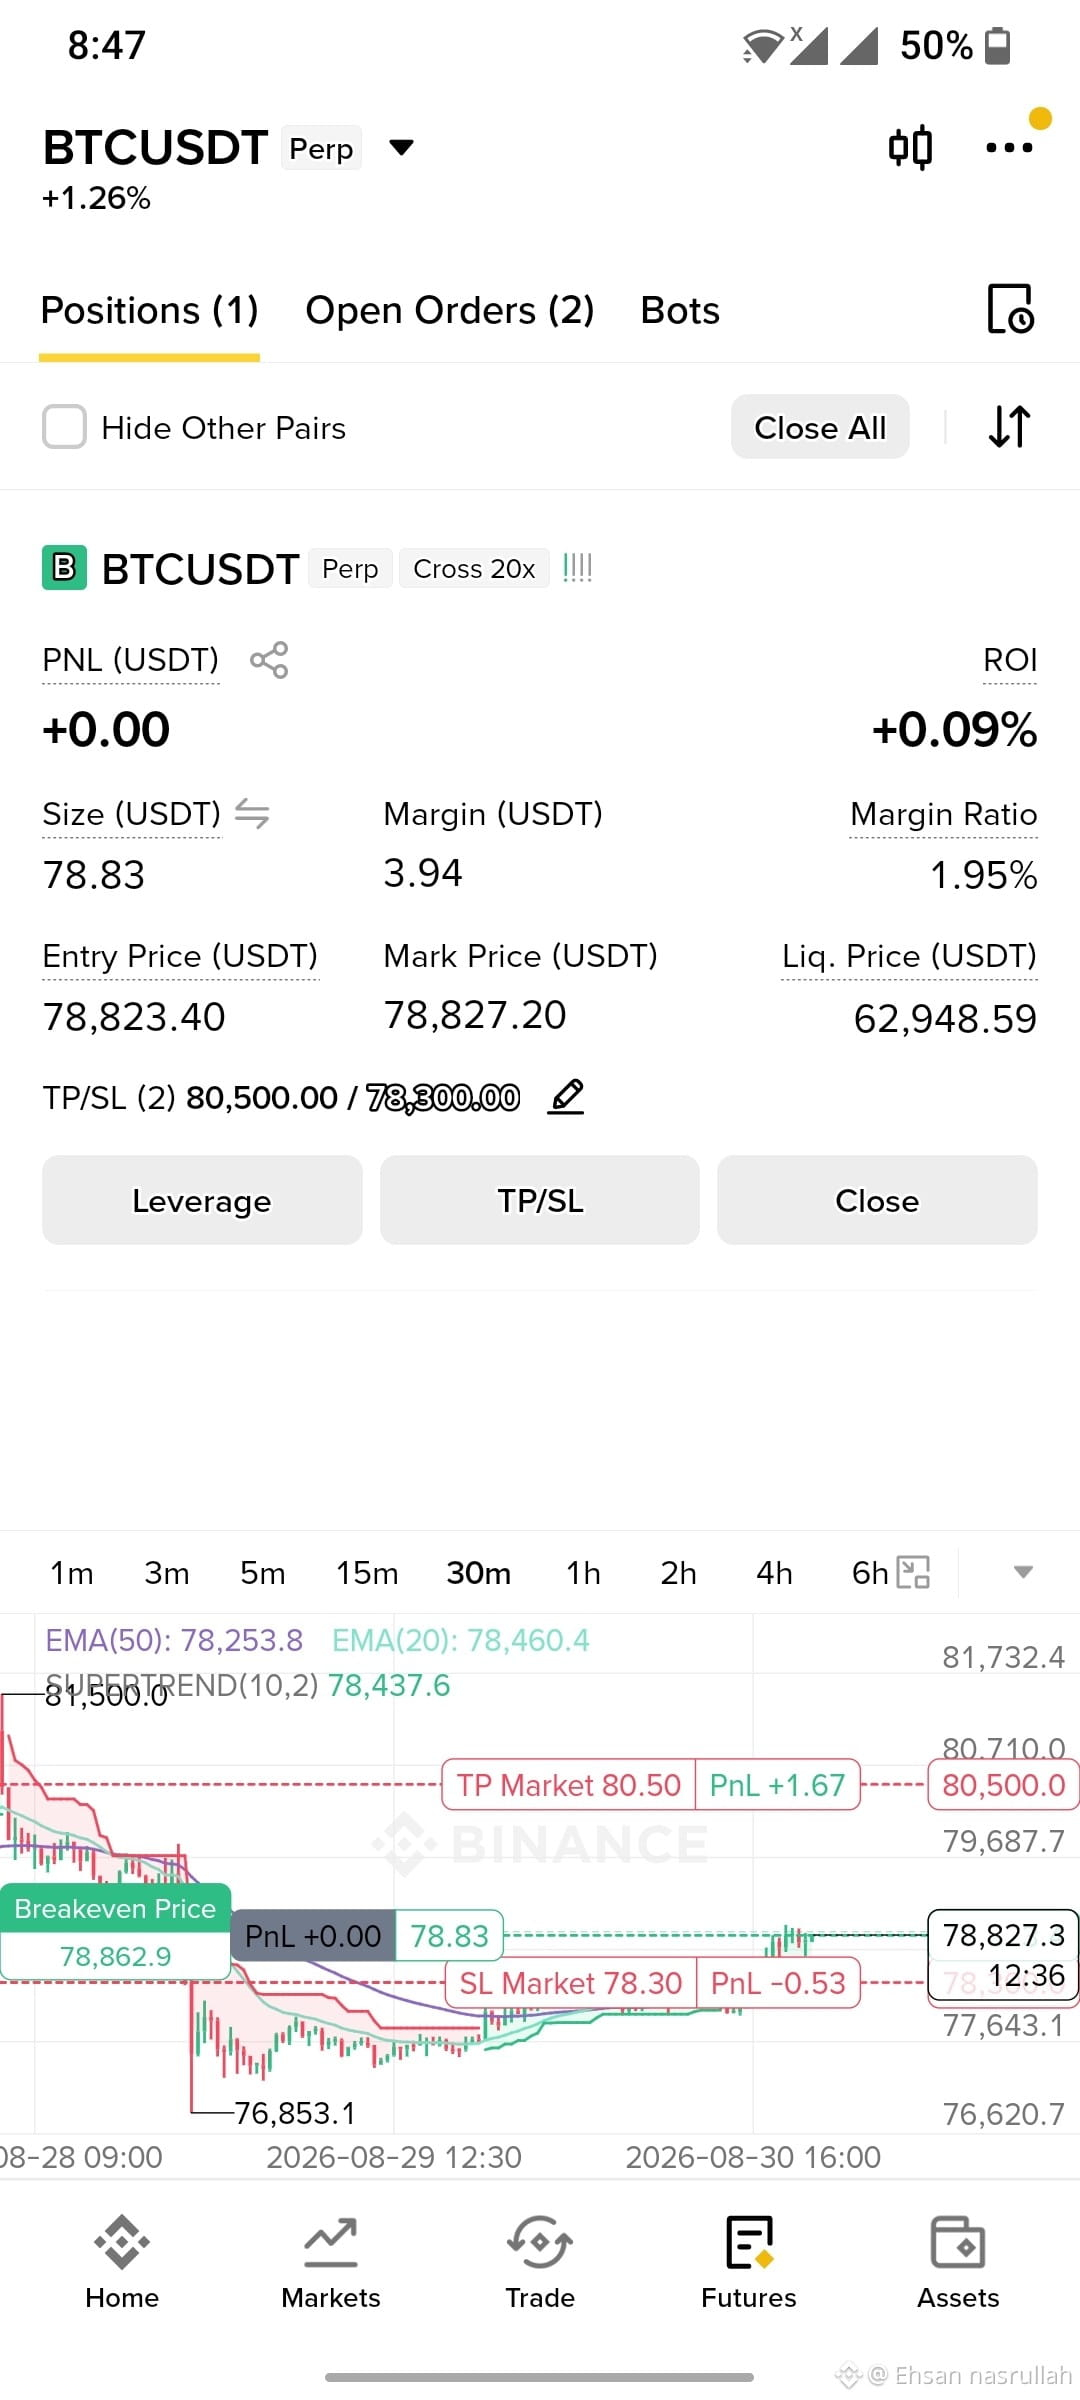The width and height of the screenshot is (1080, 2400).
Task: Select the TP Market 80.50 chart line
Action: click(568, 1785)
